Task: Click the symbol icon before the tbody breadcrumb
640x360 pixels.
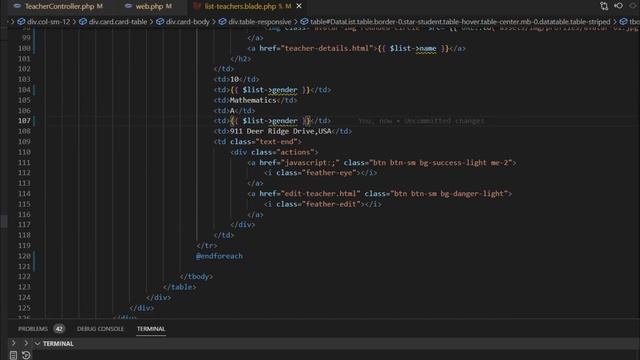Action: (623, 22)
